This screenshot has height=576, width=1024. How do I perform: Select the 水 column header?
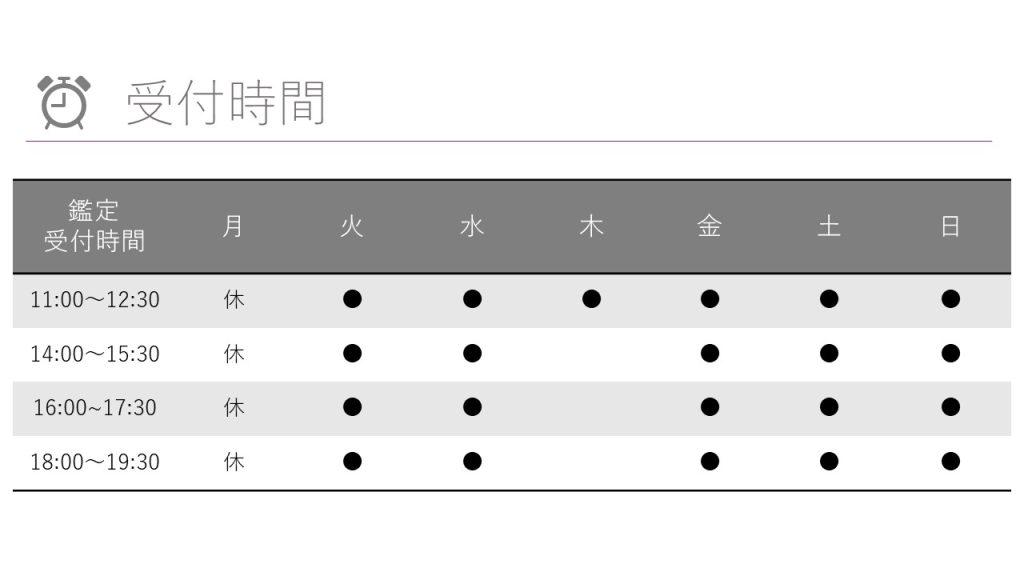472,227
